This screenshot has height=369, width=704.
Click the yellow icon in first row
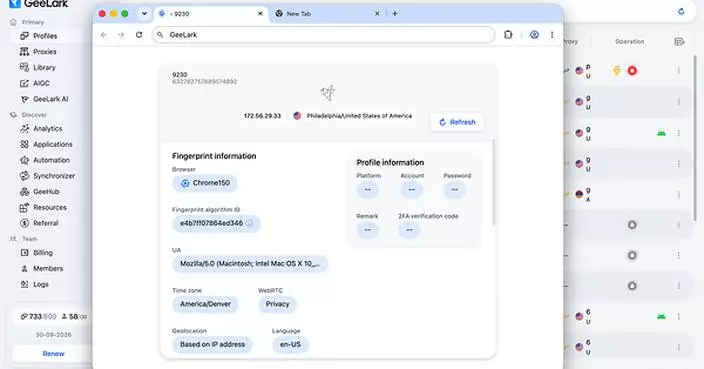pos(617,70)
